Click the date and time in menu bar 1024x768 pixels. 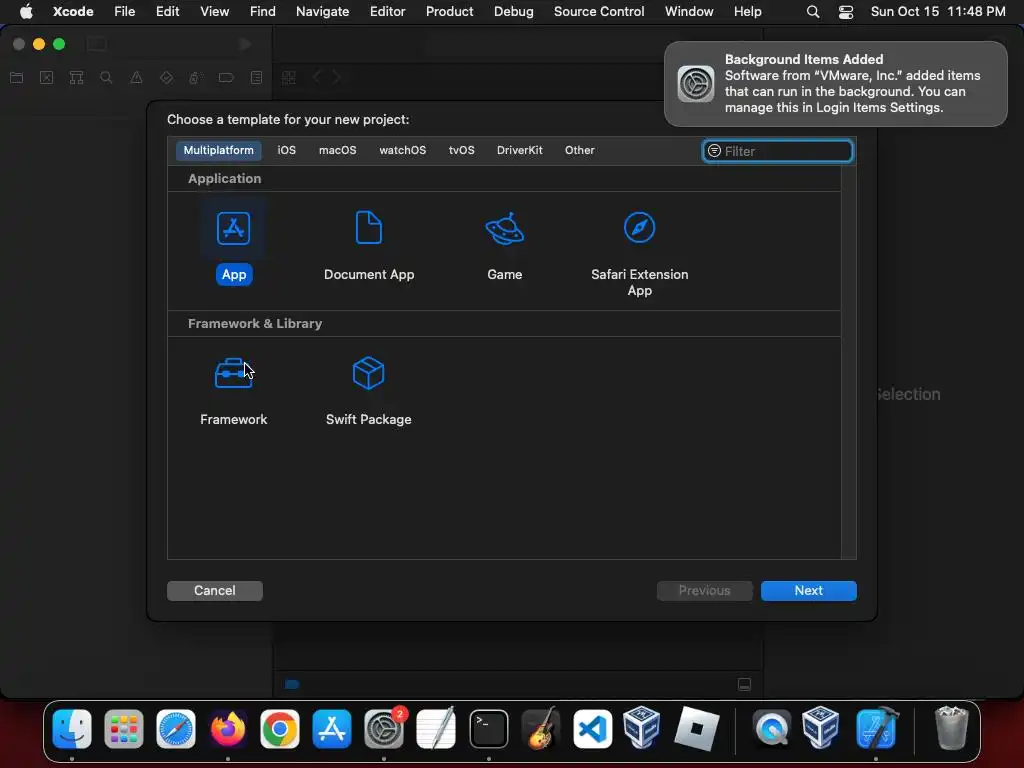point(938,11)
